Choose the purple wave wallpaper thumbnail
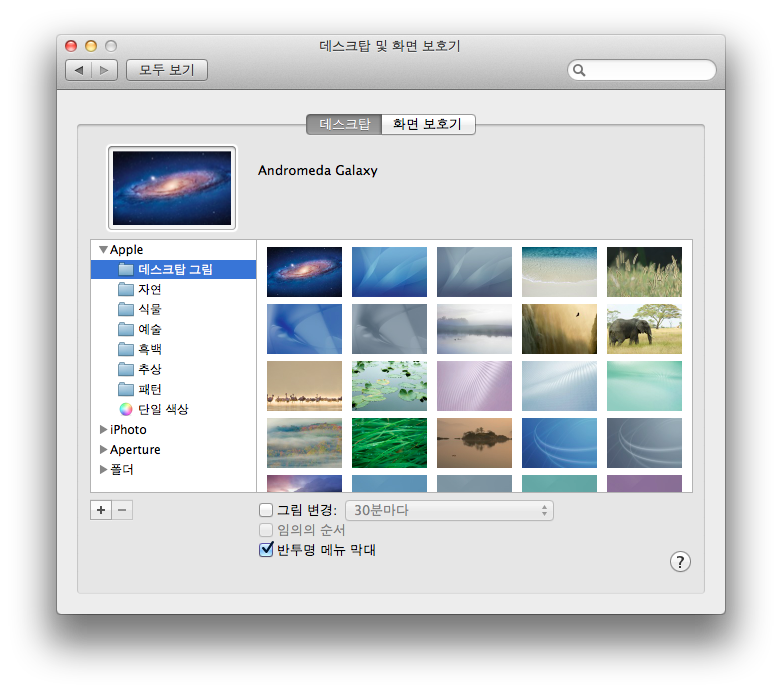Viewport: 782px width, 693px height. point(474,386)
